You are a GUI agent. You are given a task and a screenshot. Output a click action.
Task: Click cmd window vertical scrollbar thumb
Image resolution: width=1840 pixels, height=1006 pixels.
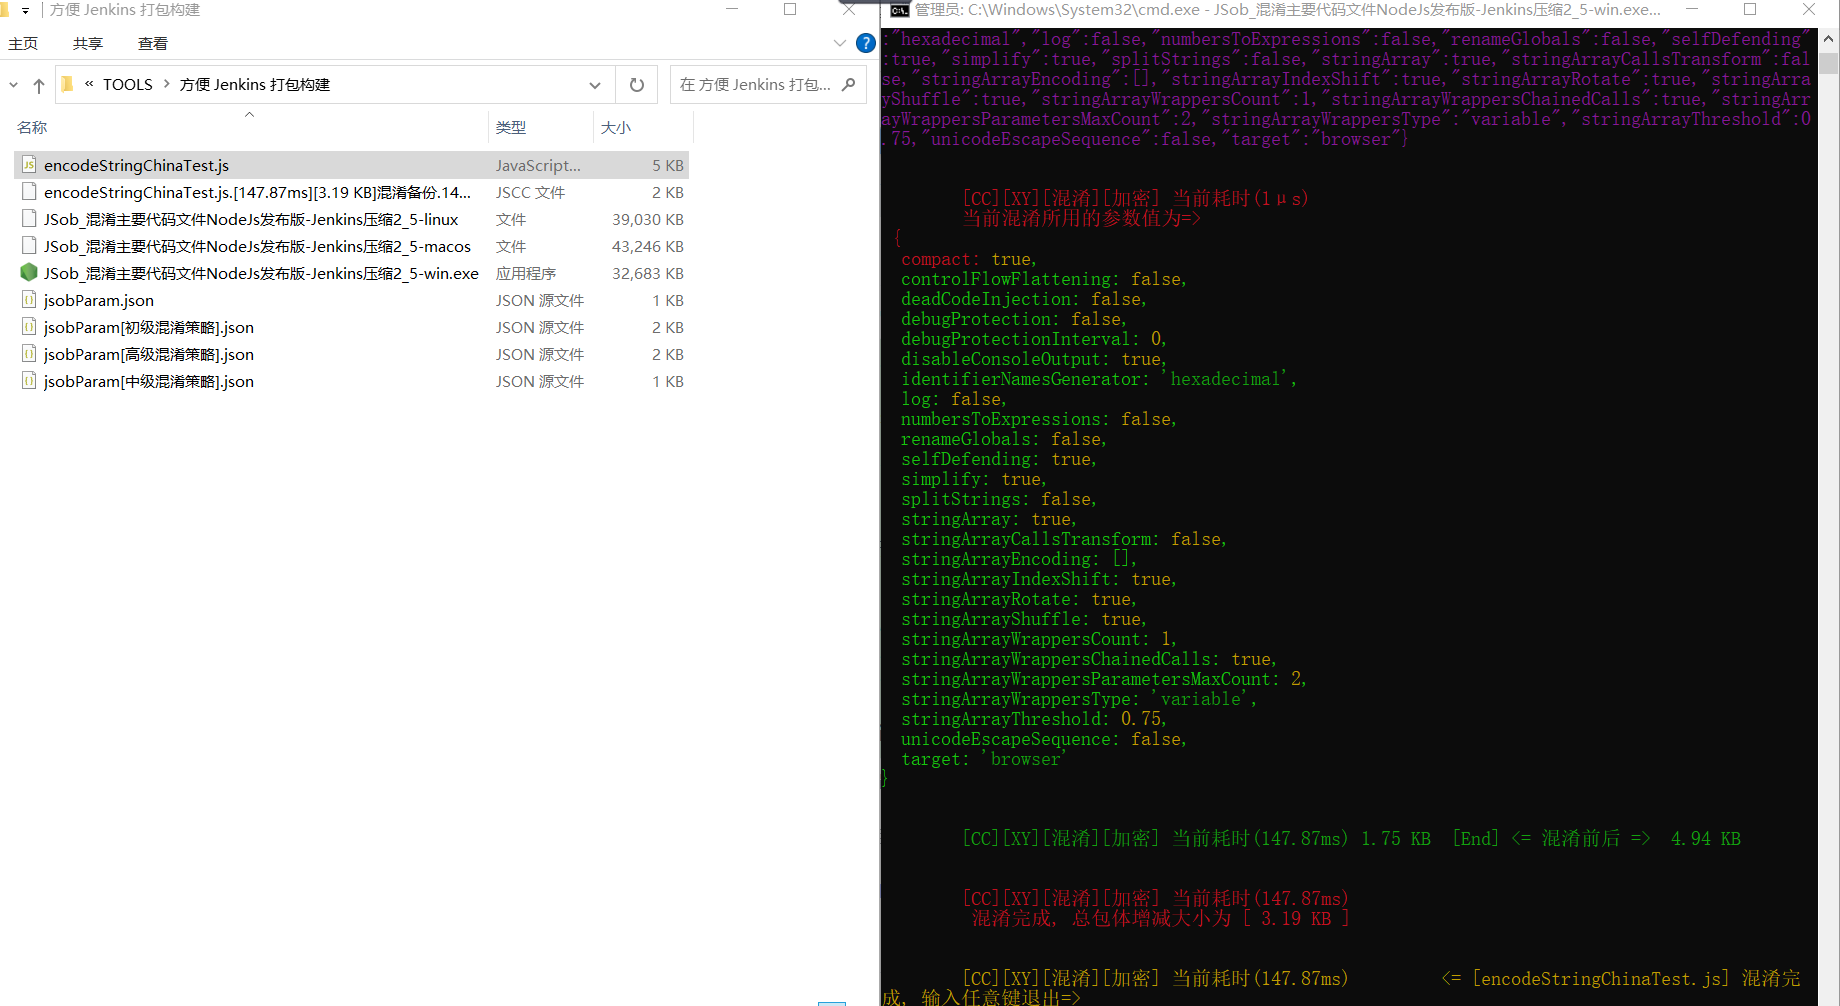tap(1829, 64)
